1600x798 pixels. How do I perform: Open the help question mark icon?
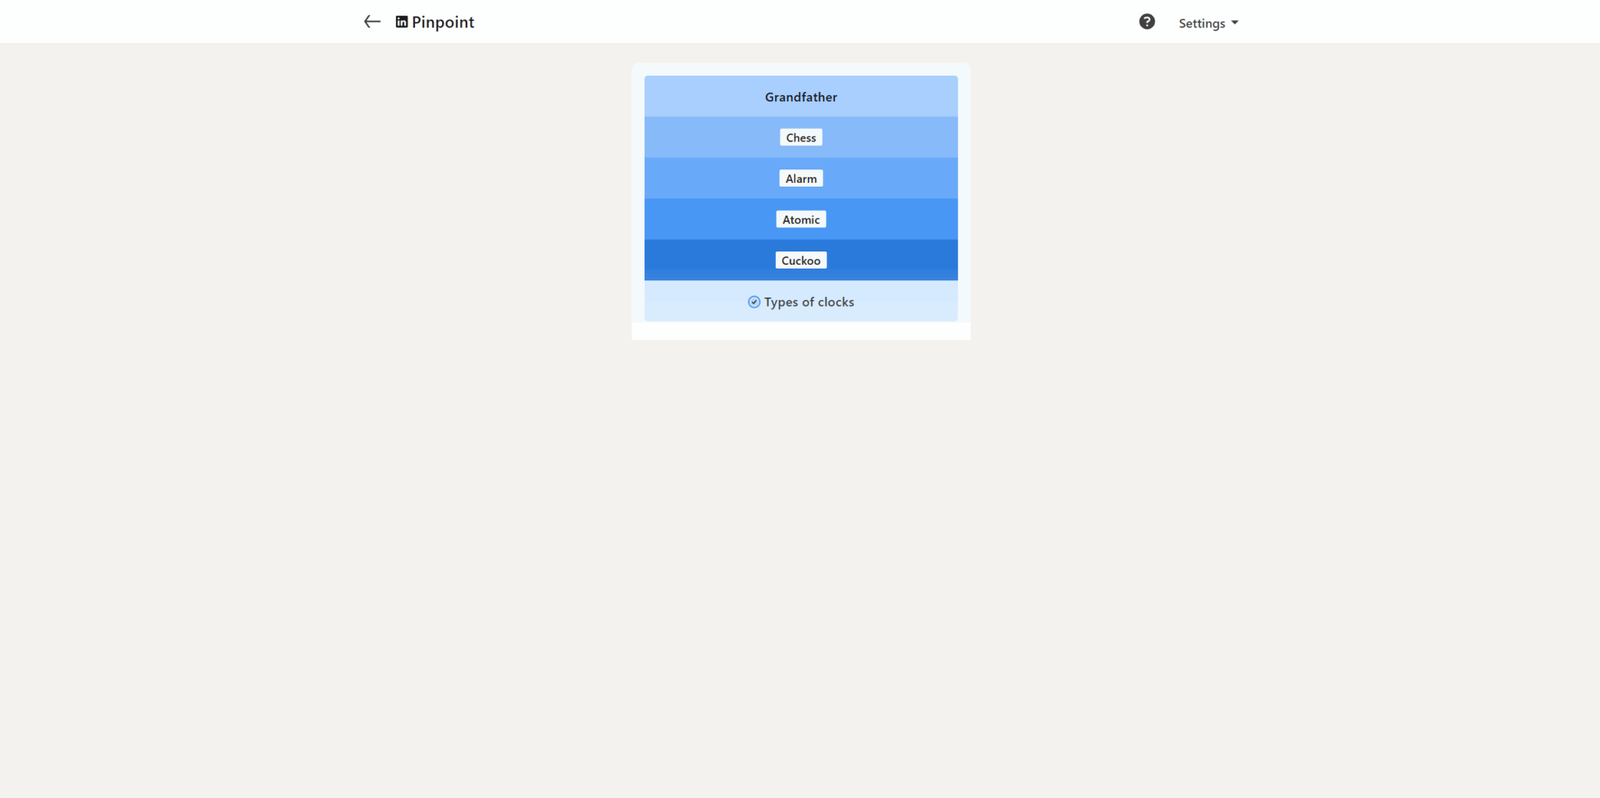click(x=1147, y=22)
